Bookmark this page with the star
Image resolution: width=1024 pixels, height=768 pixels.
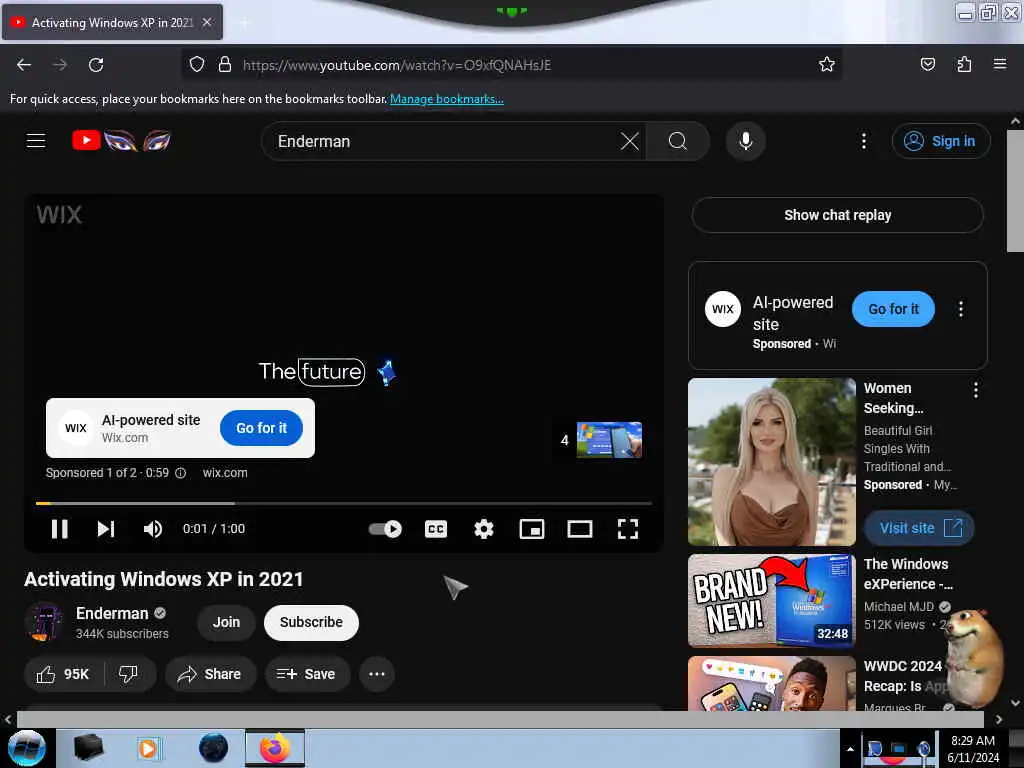(x=827, y=64)
